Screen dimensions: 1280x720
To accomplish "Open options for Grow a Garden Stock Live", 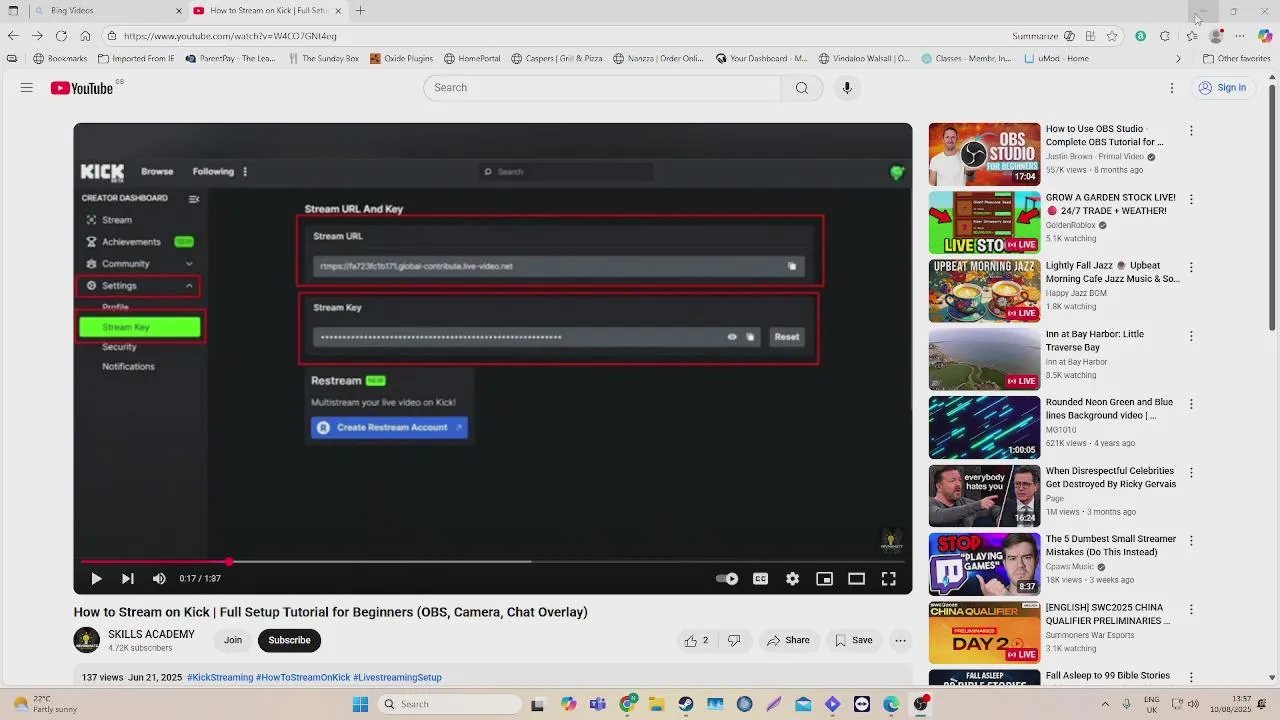I will click(1191, 199).
